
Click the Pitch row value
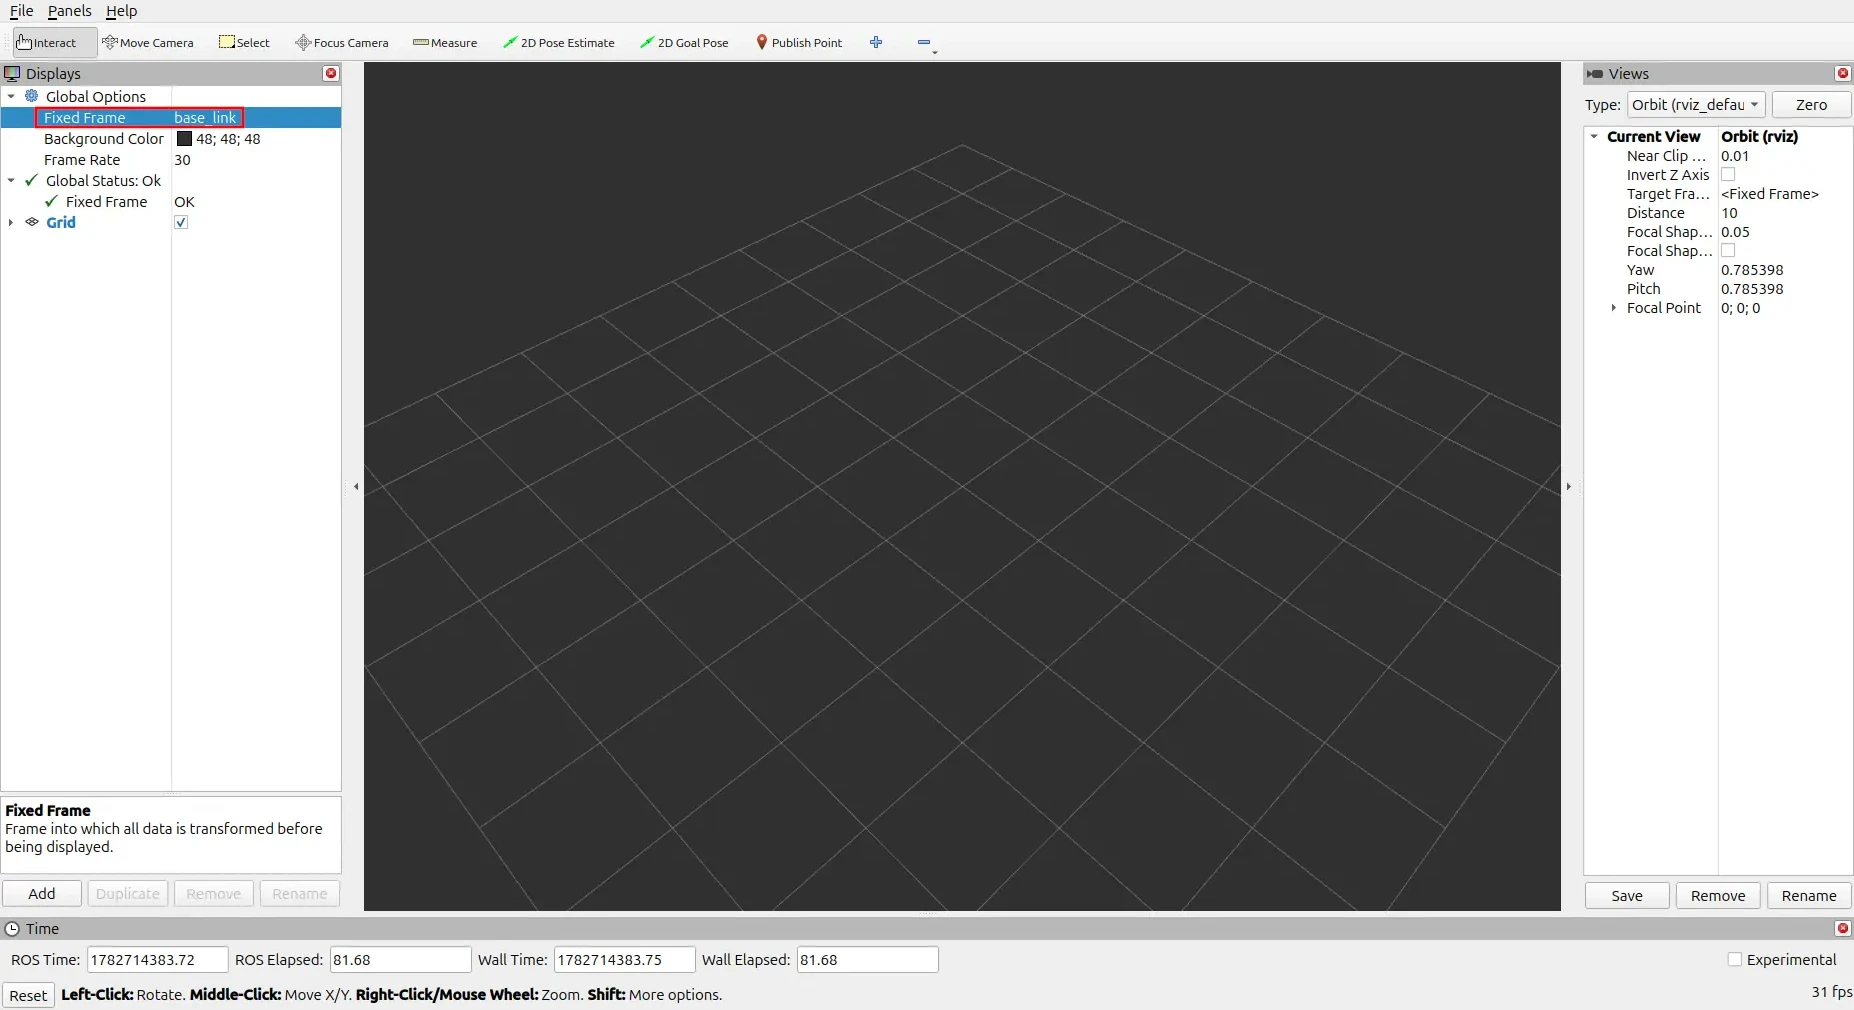coord(1752,288)
